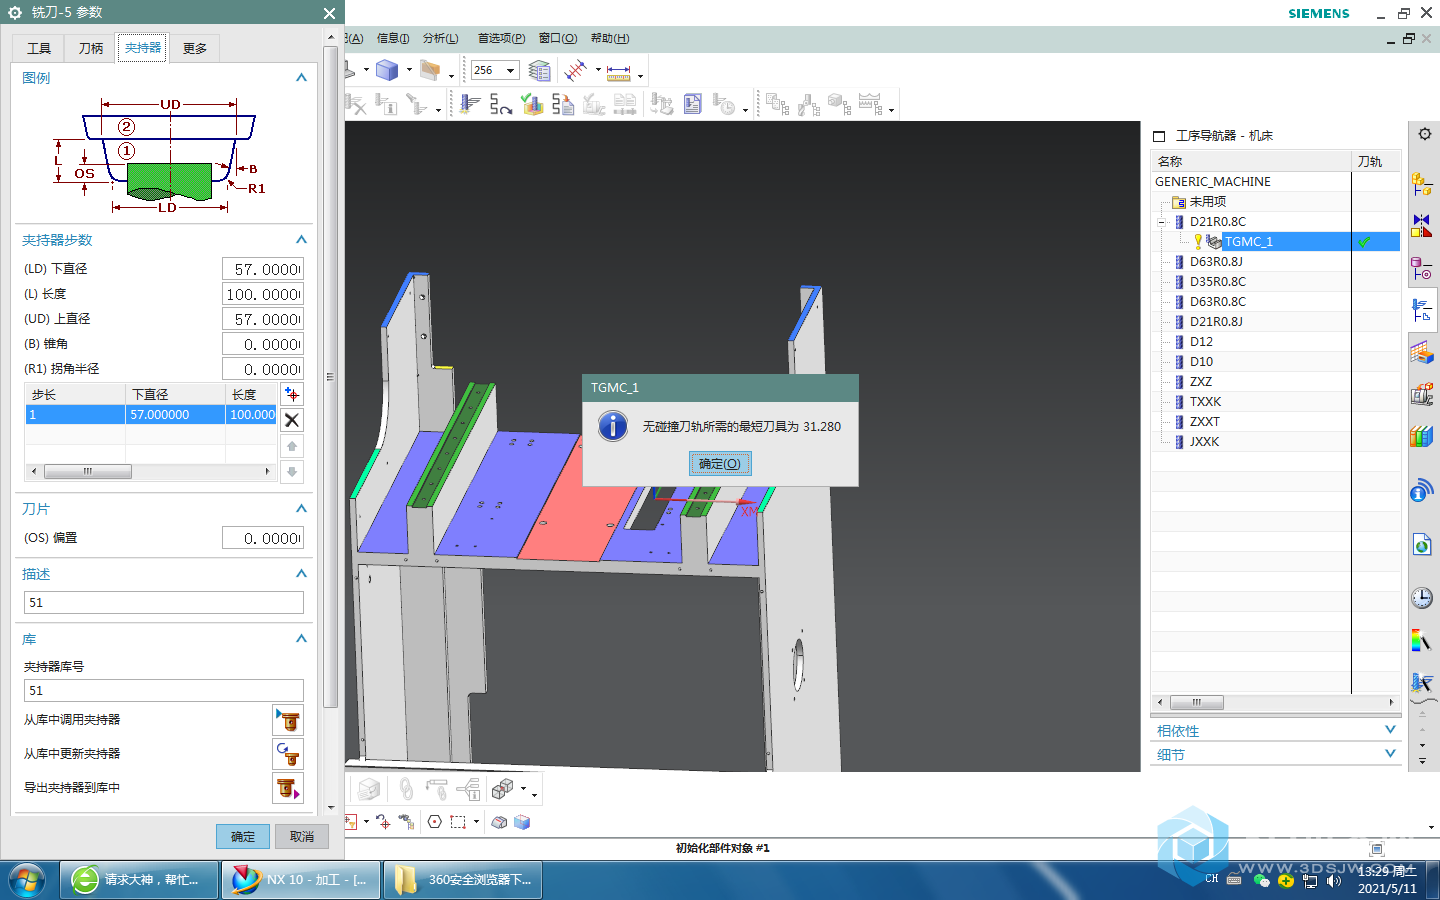Open the History clock sidebar icon

pyautogui.click(x=1422, y=598)
